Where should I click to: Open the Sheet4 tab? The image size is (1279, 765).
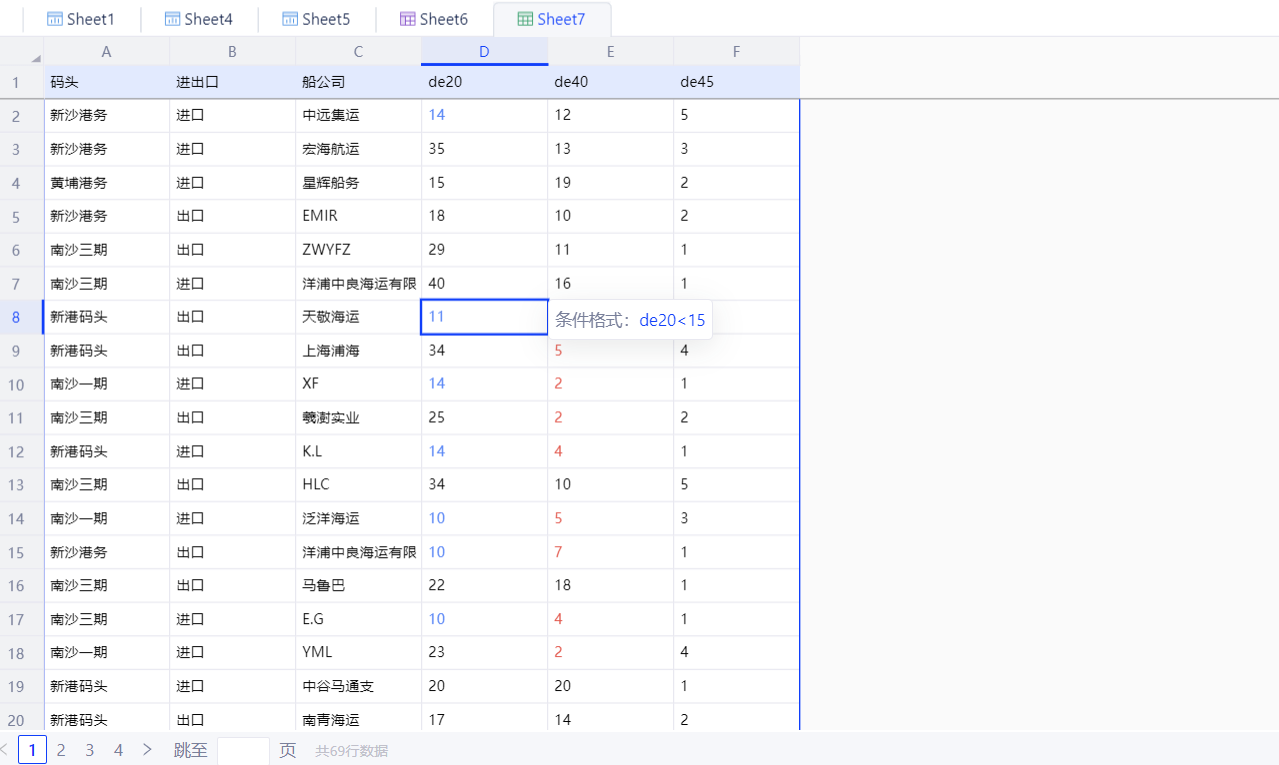click(x=199, y=19)
